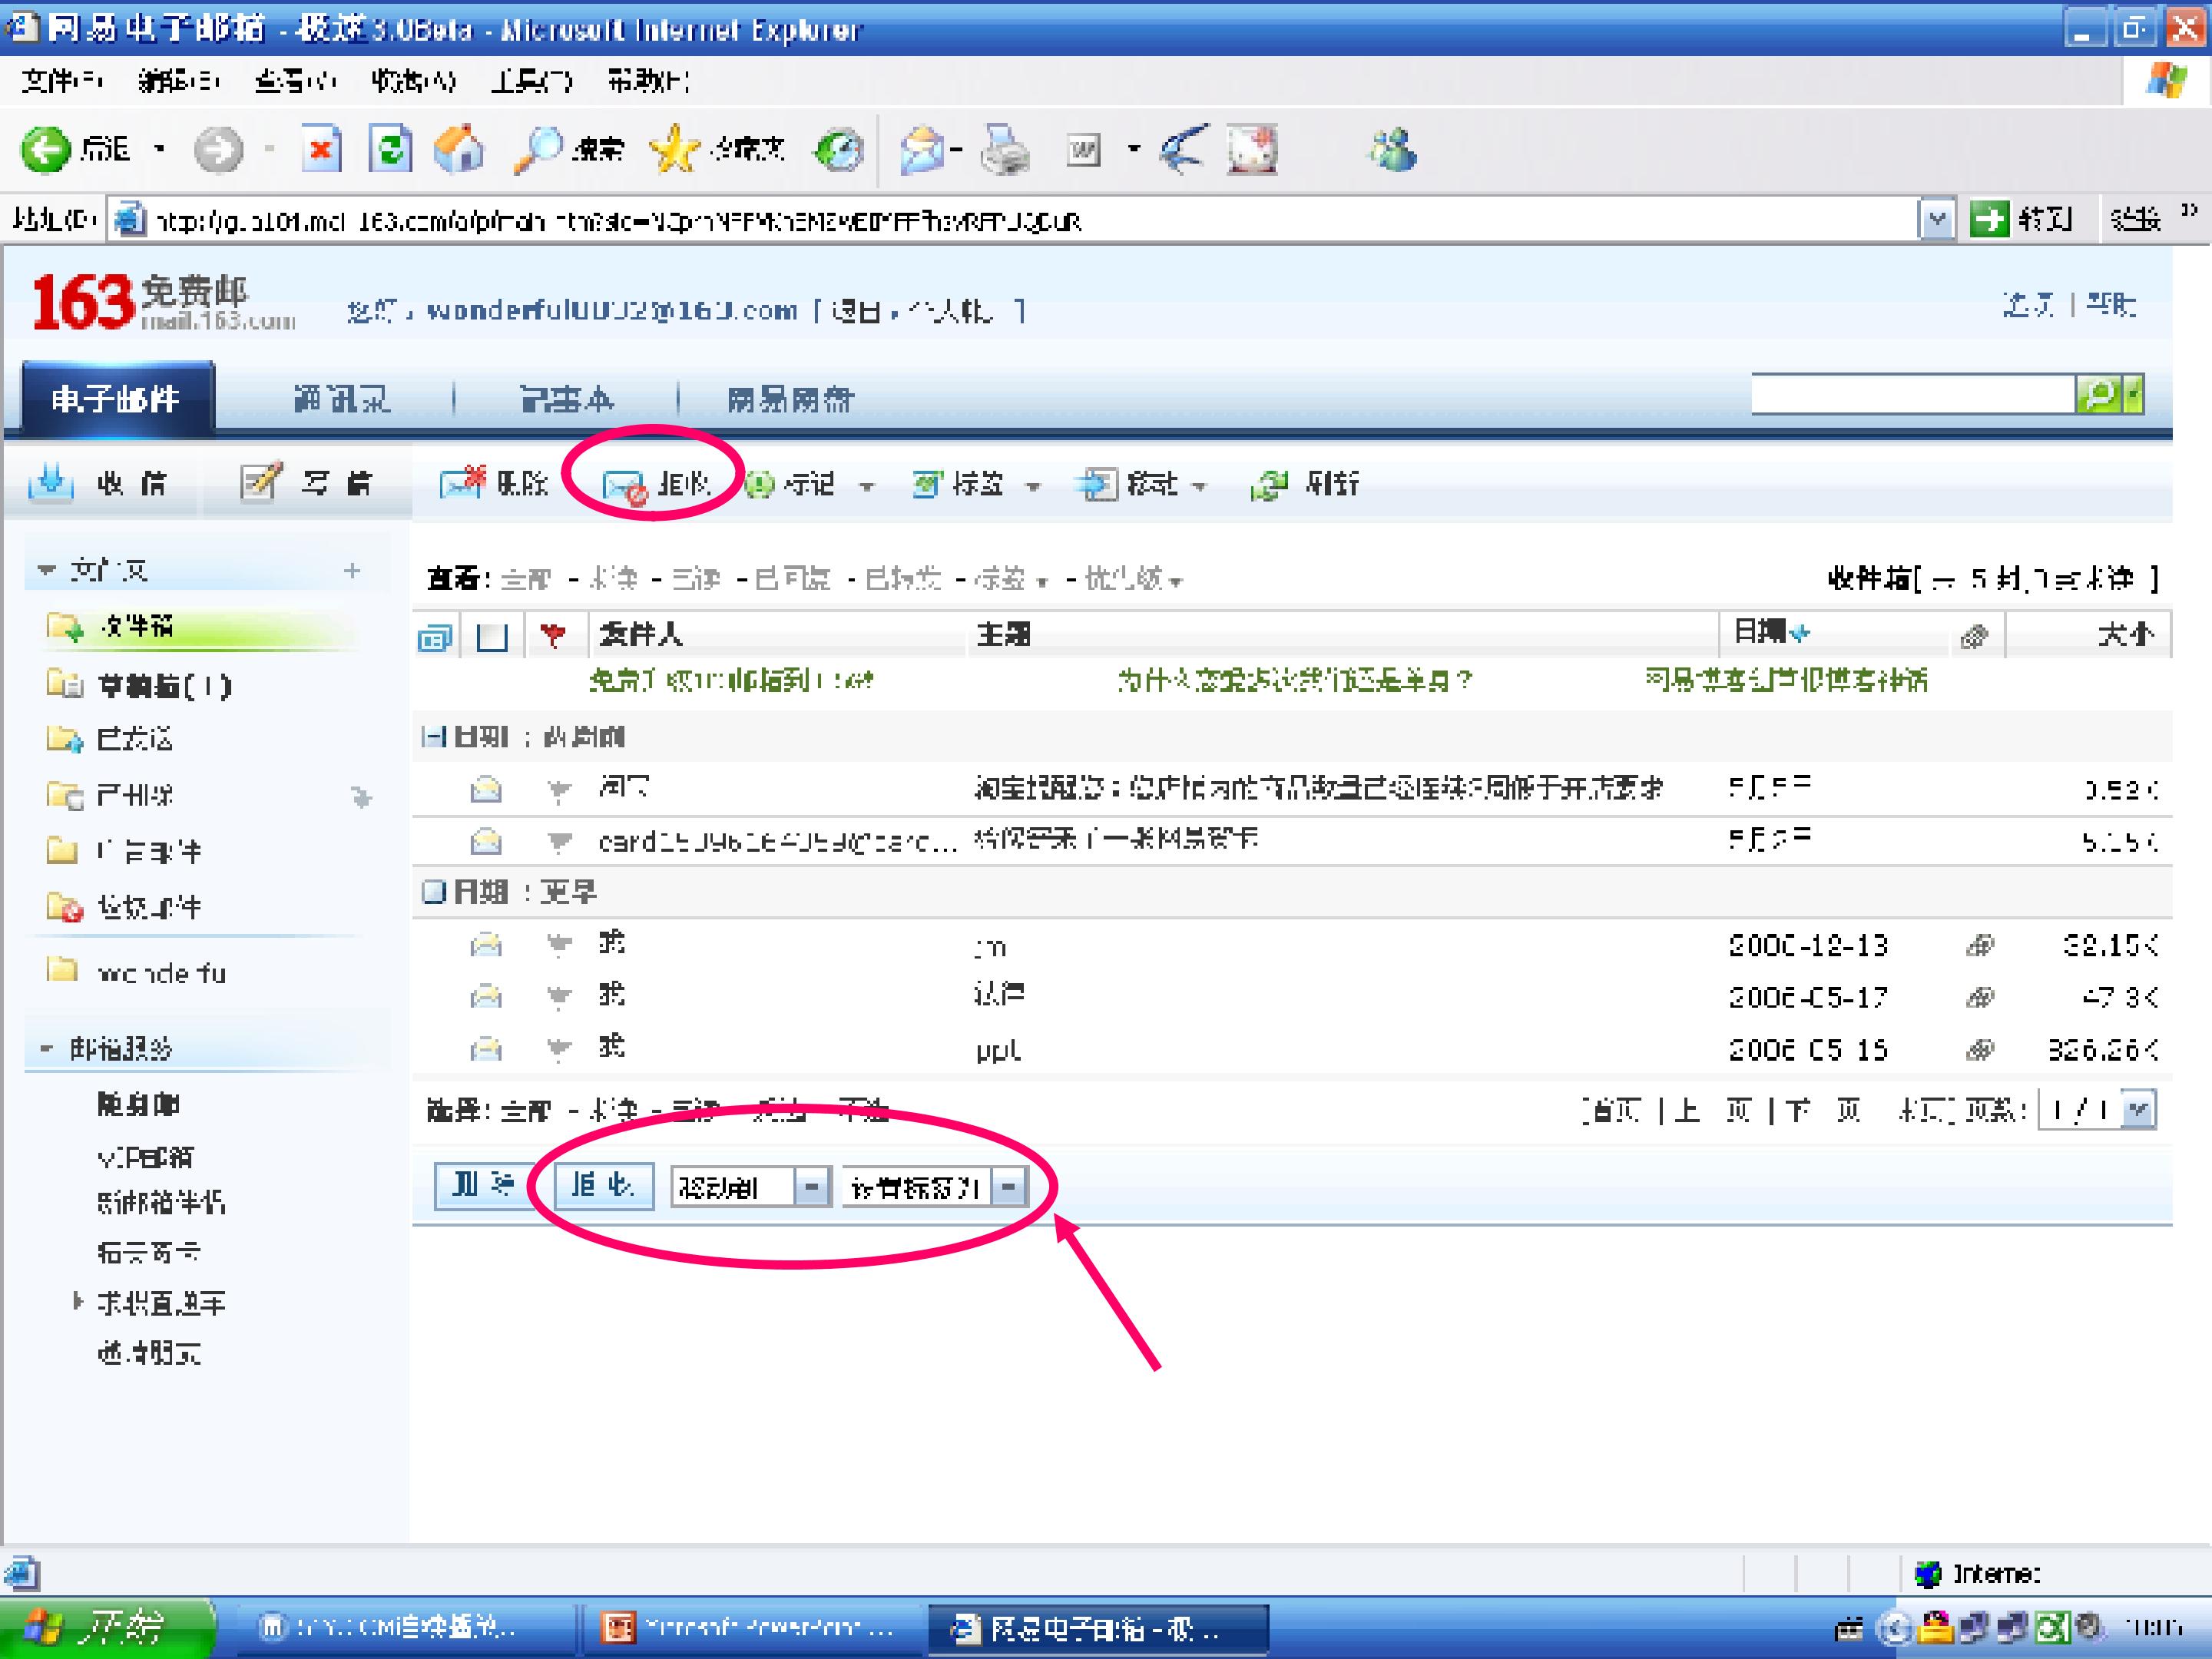Open bottom 'Move to' (移动到) combo box
This screenshot has height=1659, width=2212.
click(x=750, y=1187)
